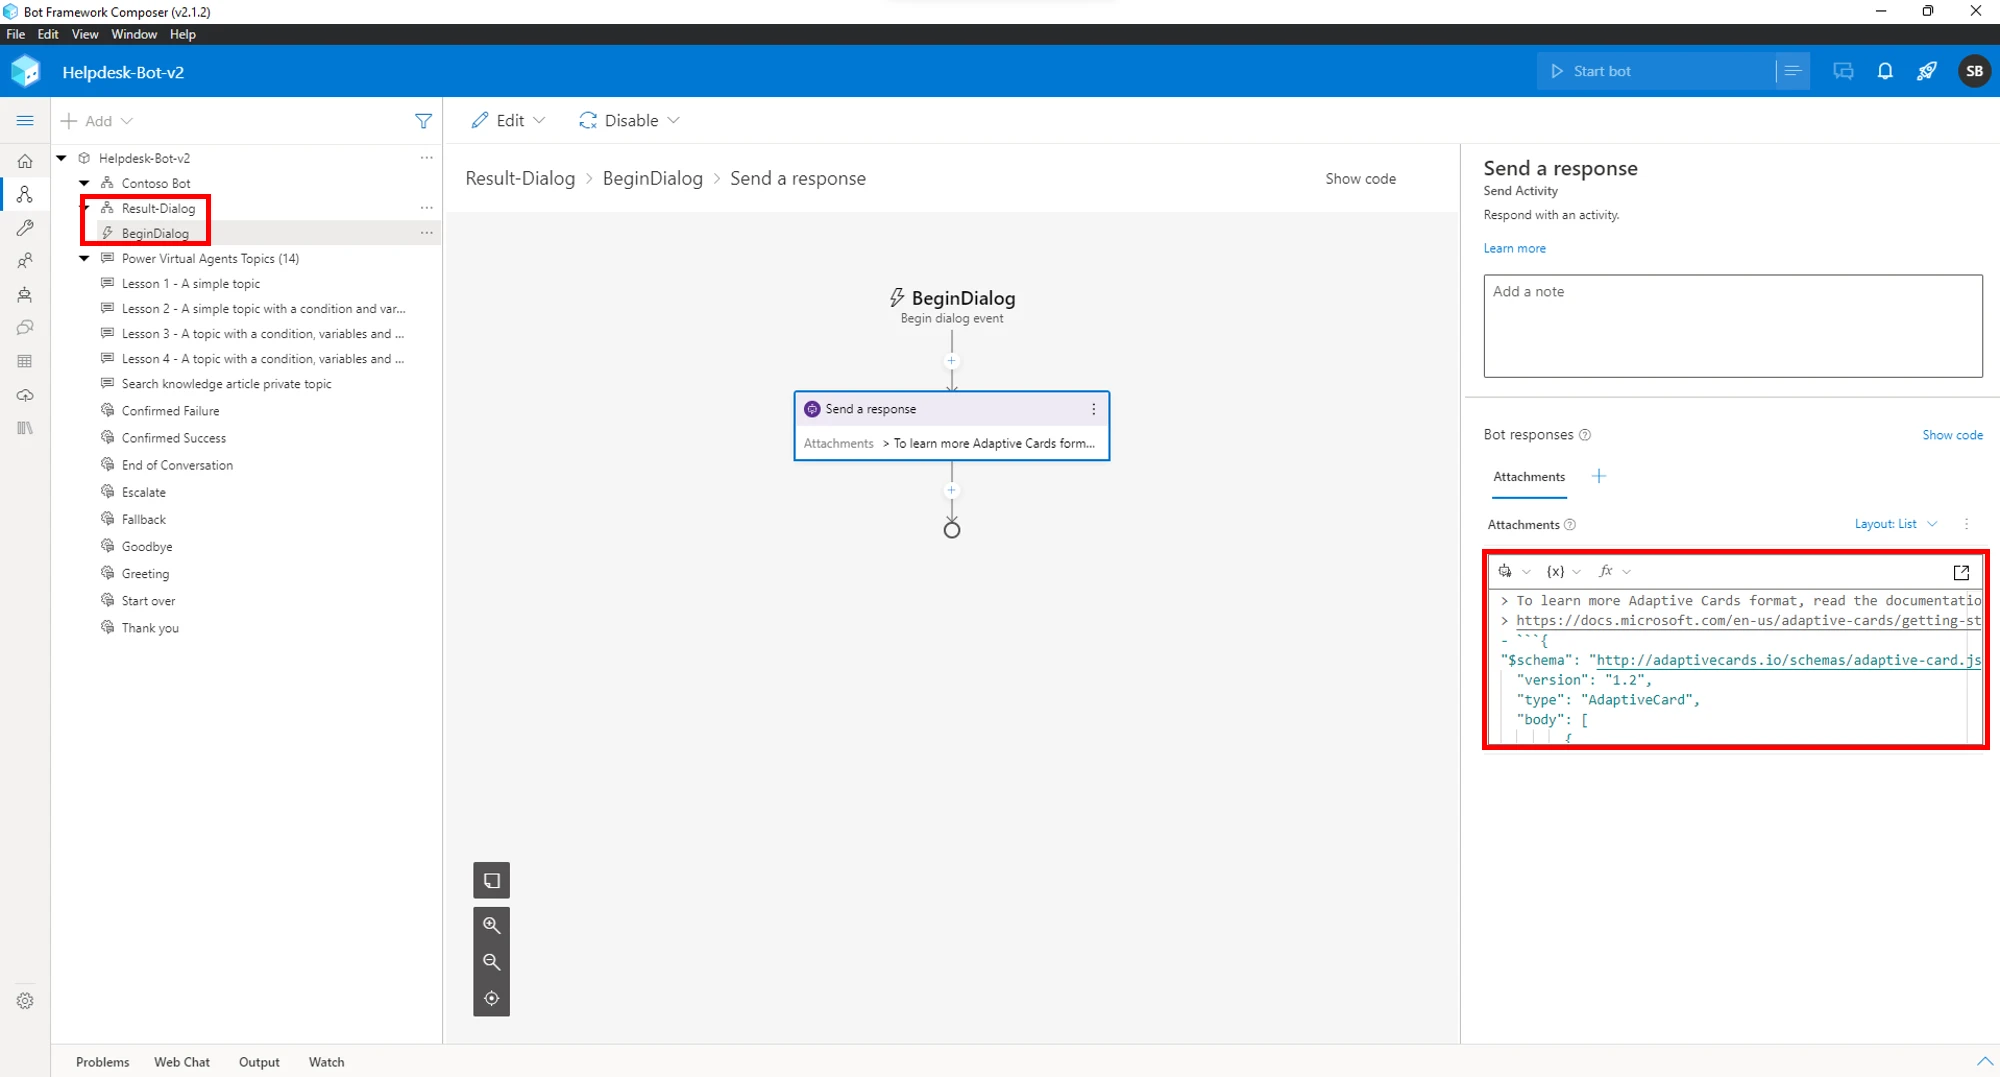This screenshot has height=1077, width=2000.
Task: Open Composer settings with the gear icon
Action: pos(25,1000)
